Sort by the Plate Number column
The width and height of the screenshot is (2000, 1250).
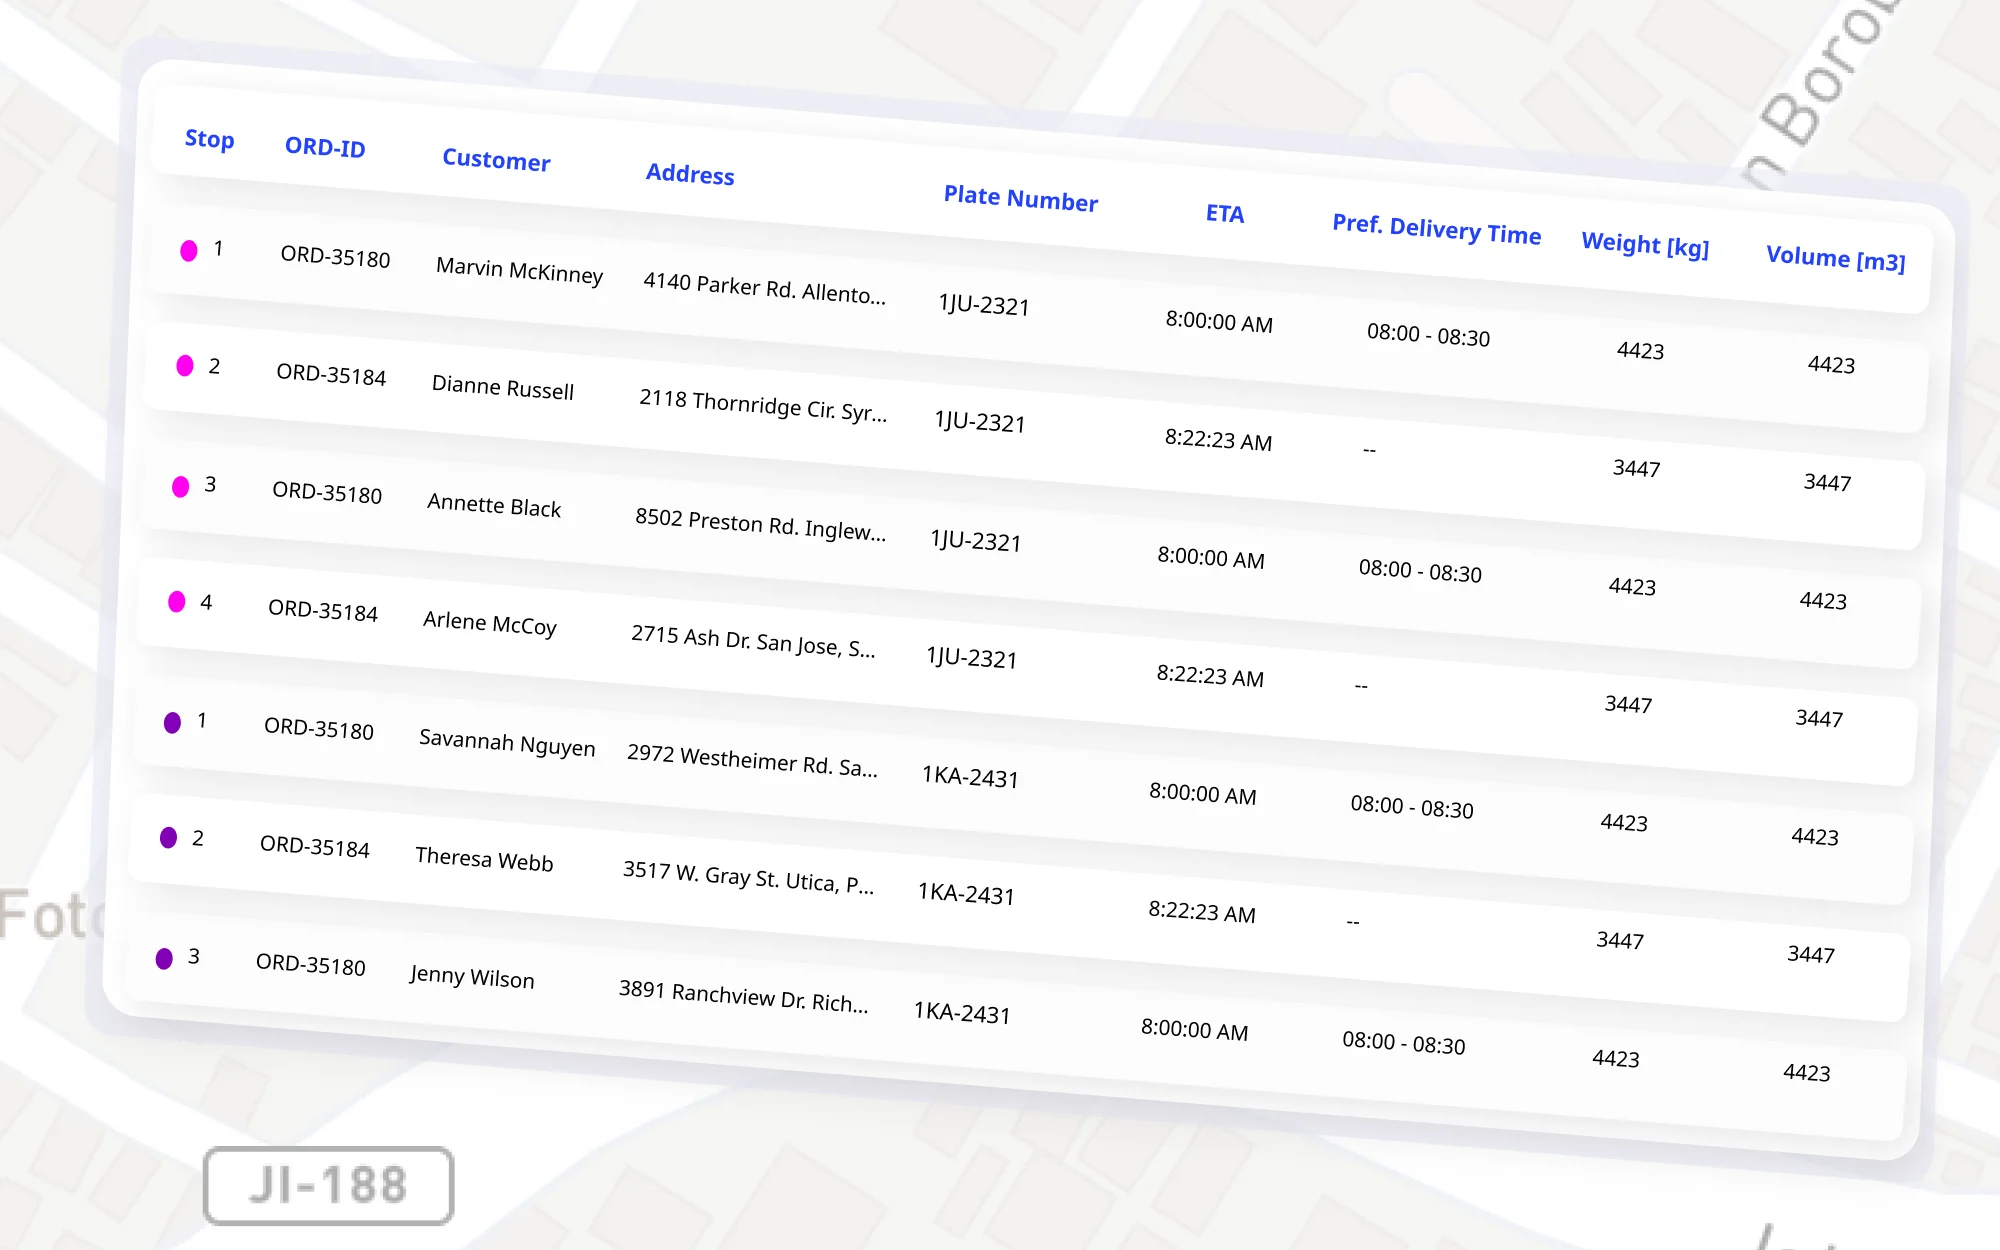pos(1020,198)
